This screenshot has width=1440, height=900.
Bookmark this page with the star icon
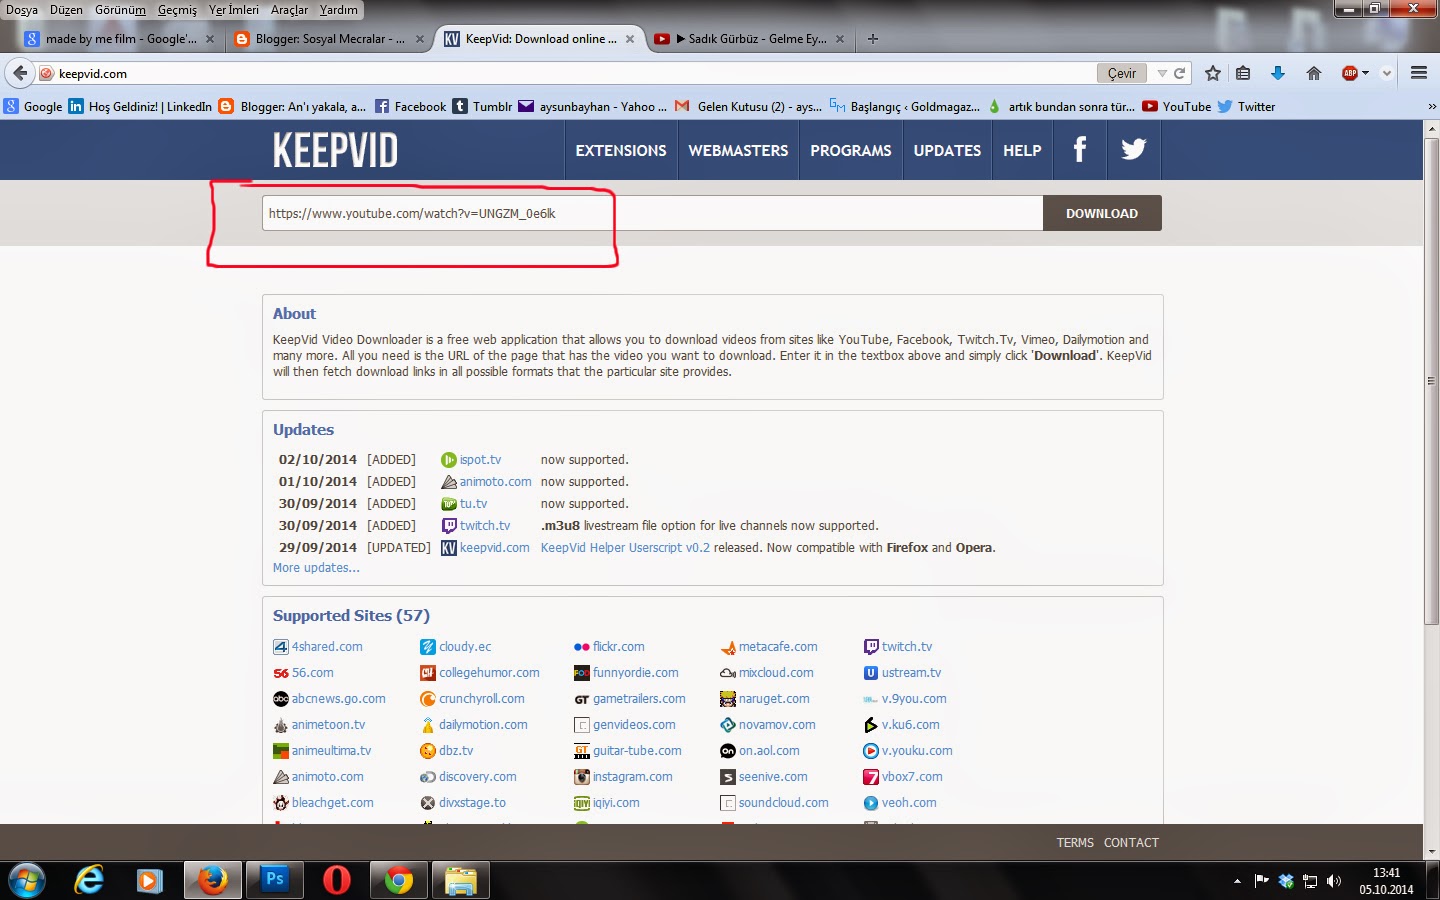tap(1213, 73)
